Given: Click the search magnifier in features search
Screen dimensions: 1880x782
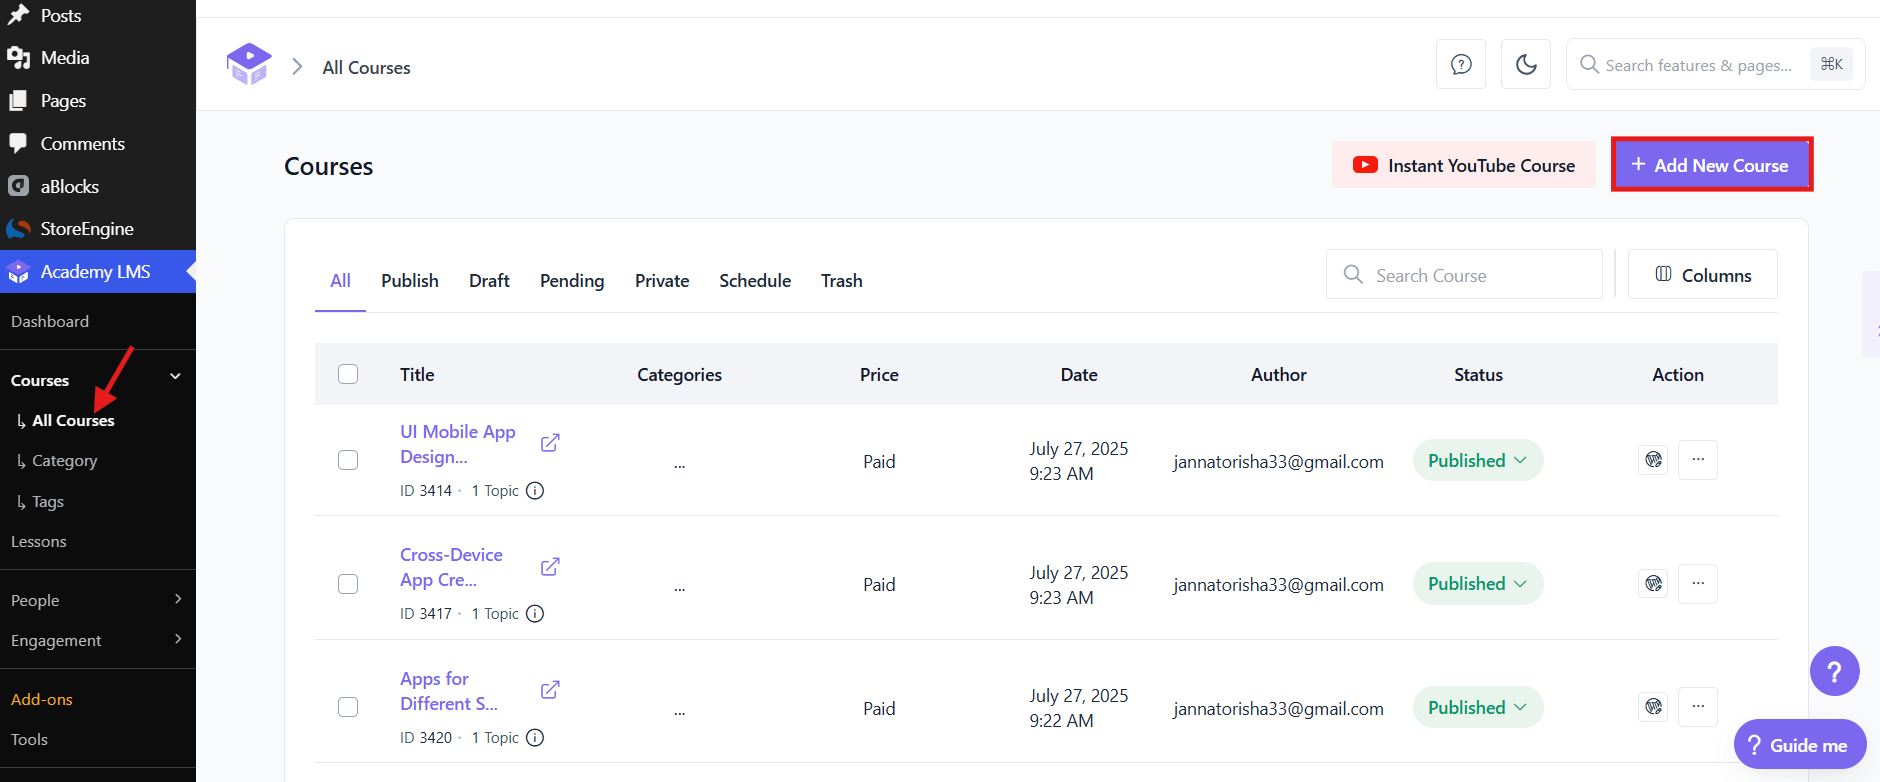Looking at the screenshot, I should point(1589,65).
